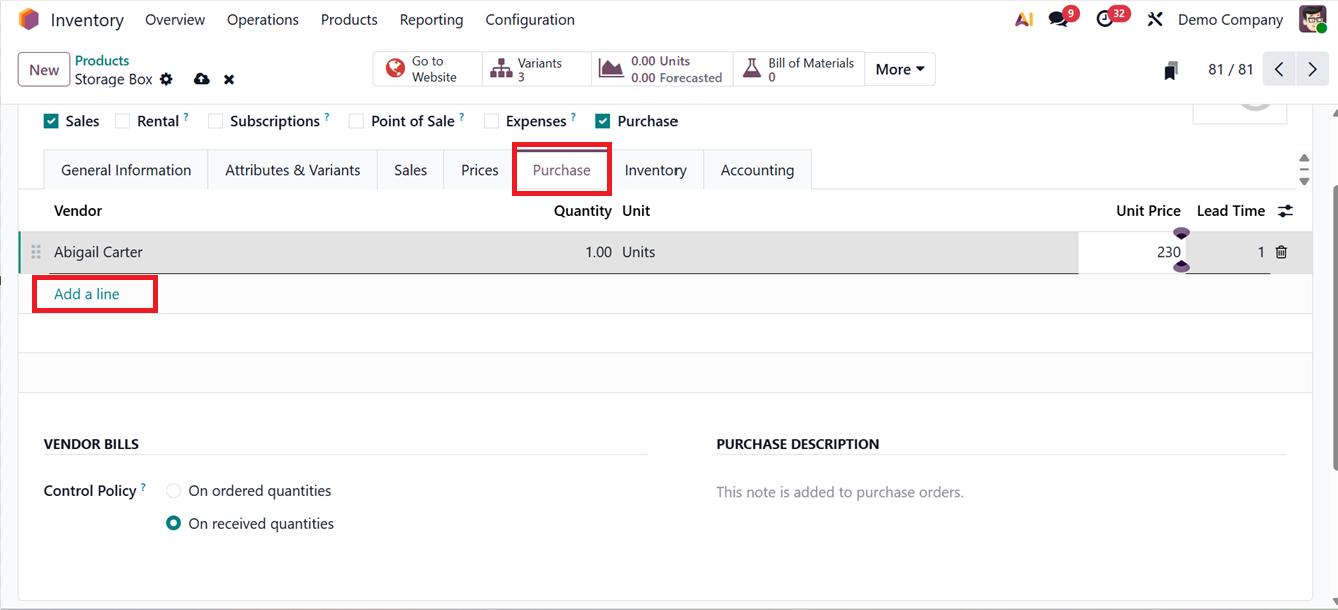The width and height of the screenshot is (1338, 610).
Task: Open the Activities clock icon
Action: point(1105,18)
